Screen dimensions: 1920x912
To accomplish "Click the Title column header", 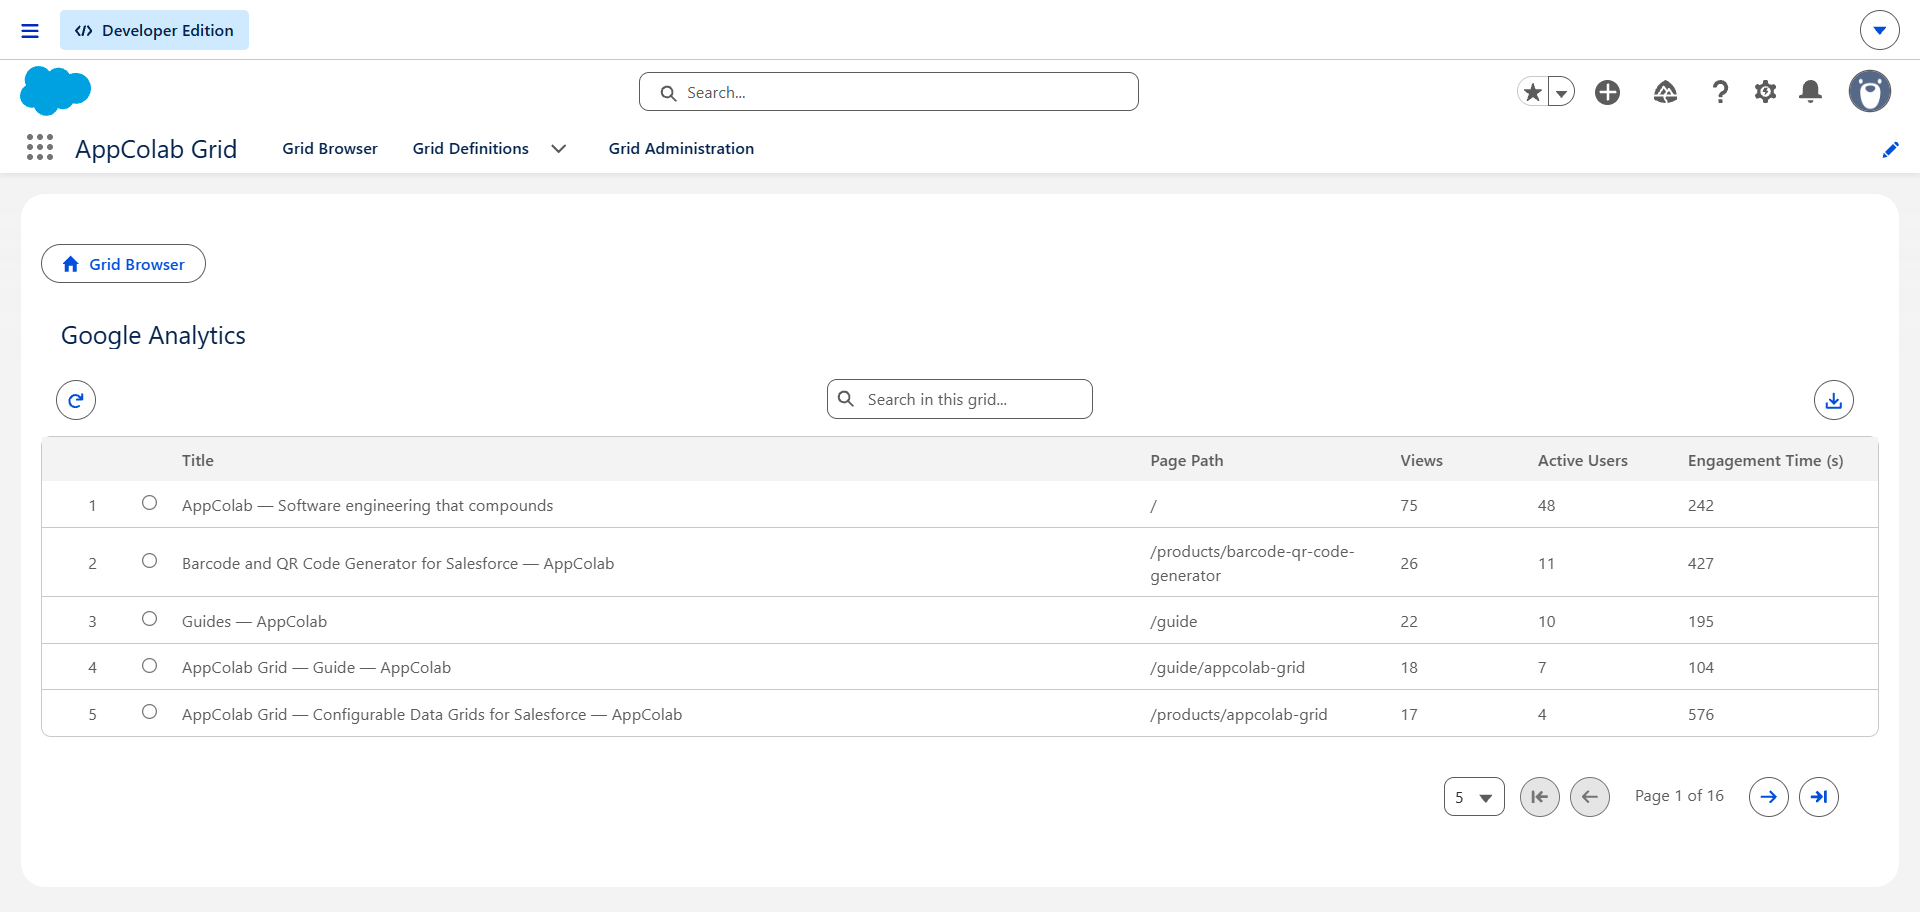I will (198, 460).
